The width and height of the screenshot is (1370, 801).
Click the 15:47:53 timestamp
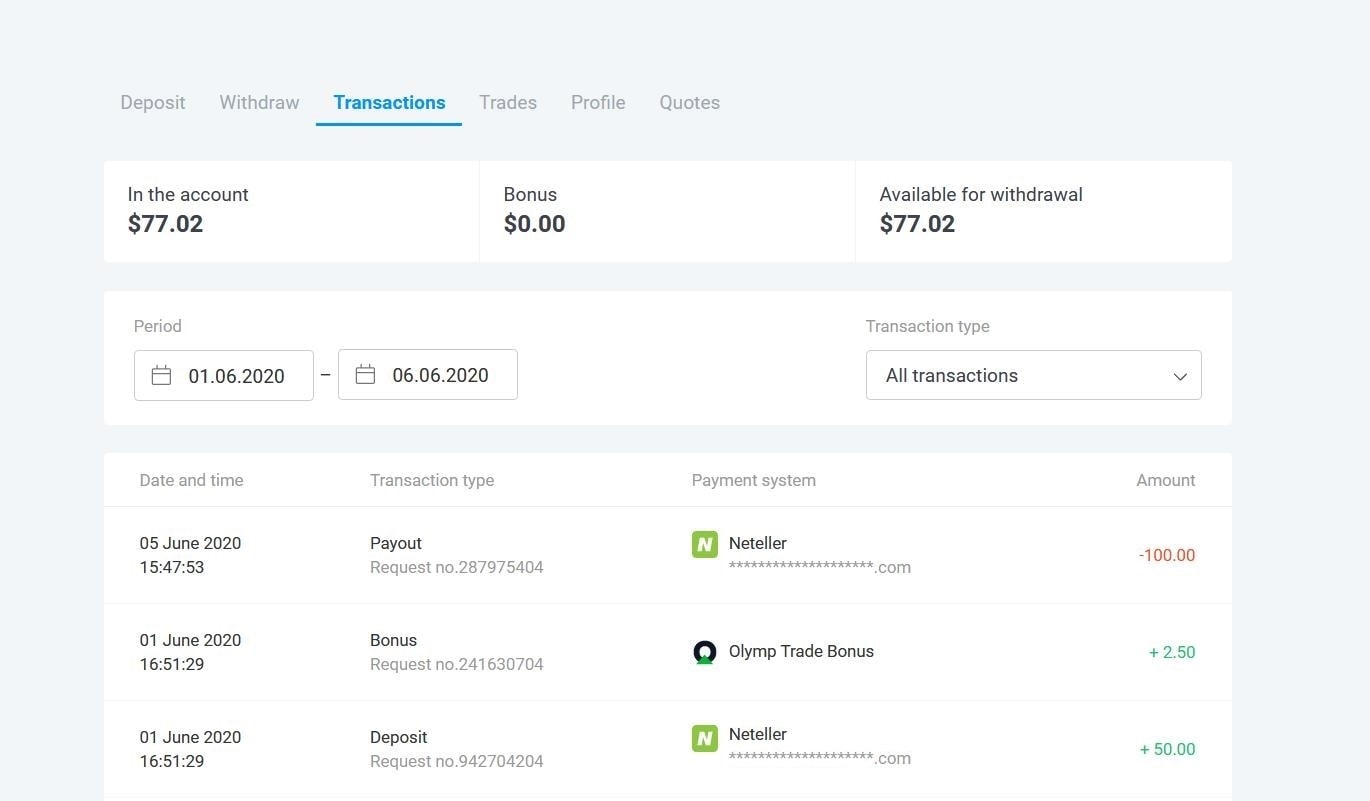[172, 567]
